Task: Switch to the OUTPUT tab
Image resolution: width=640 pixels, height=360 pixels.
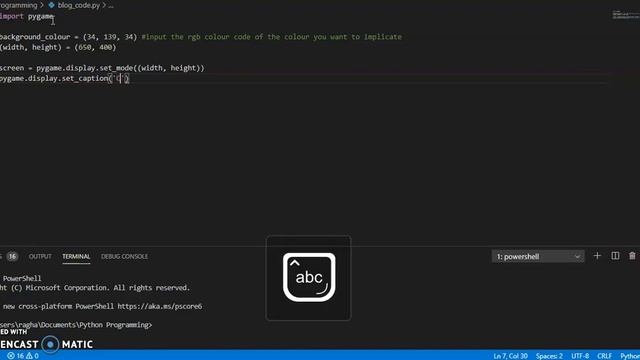Action: click(x=40, y=256)
